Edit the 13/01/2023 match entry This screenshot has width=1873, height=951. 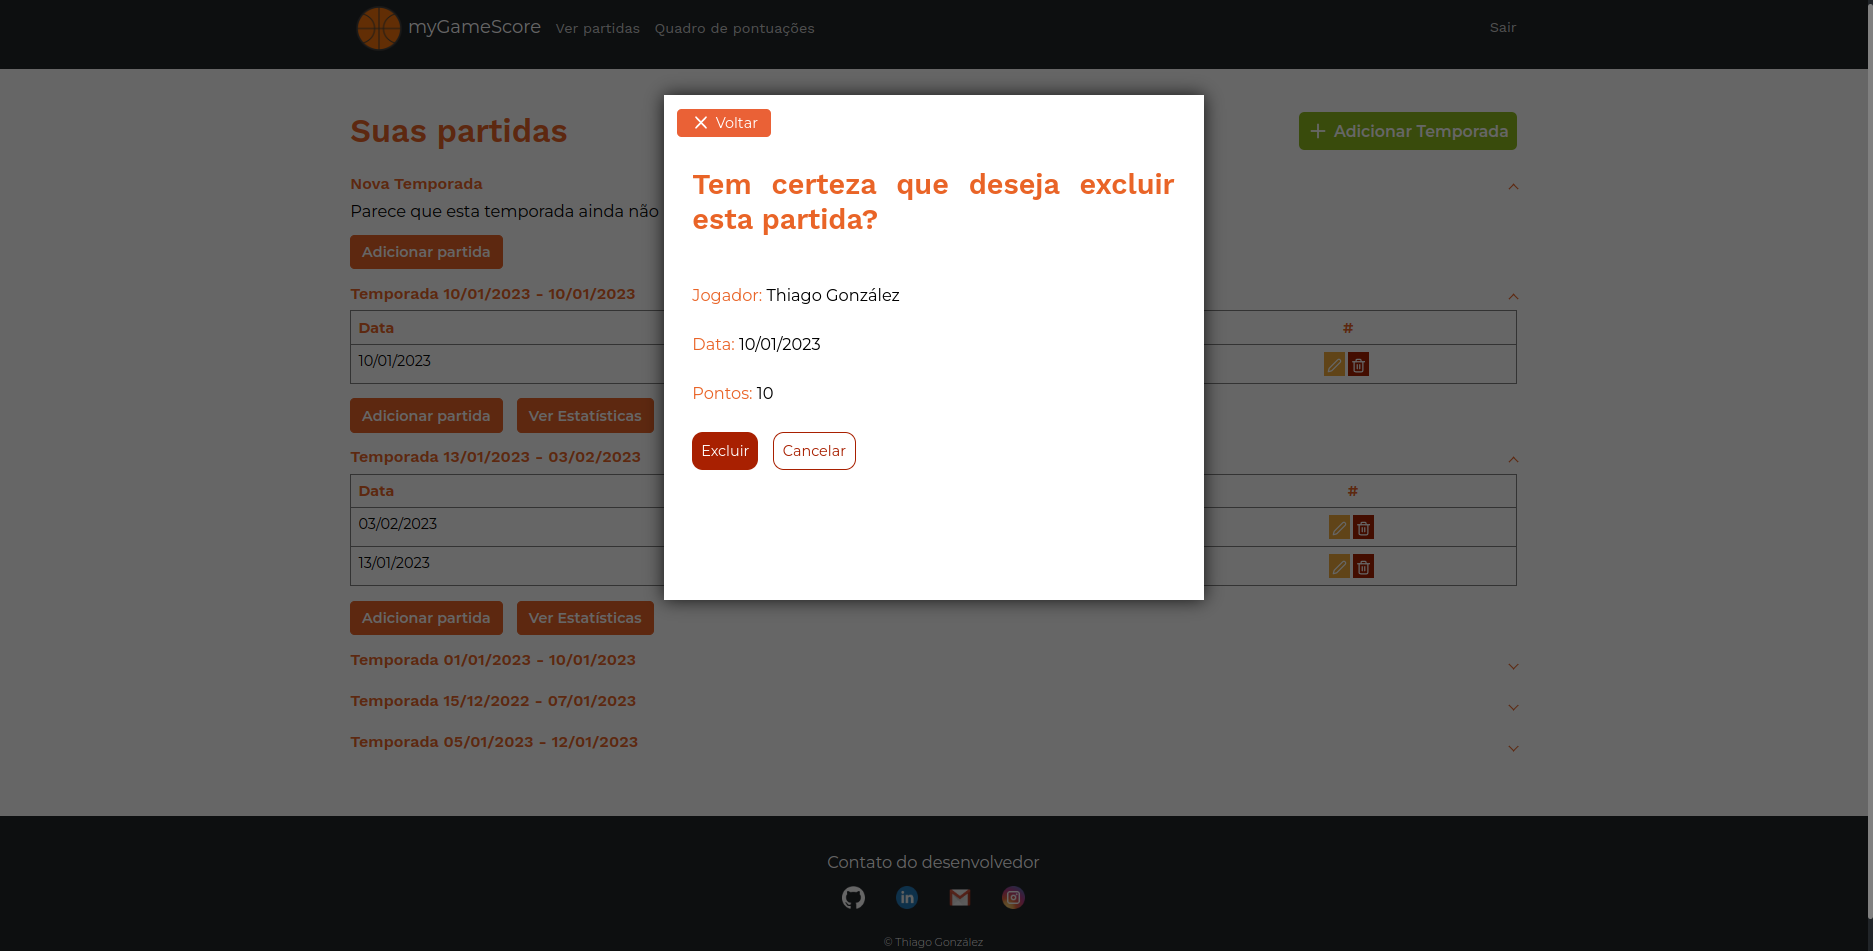[1339, 566]
